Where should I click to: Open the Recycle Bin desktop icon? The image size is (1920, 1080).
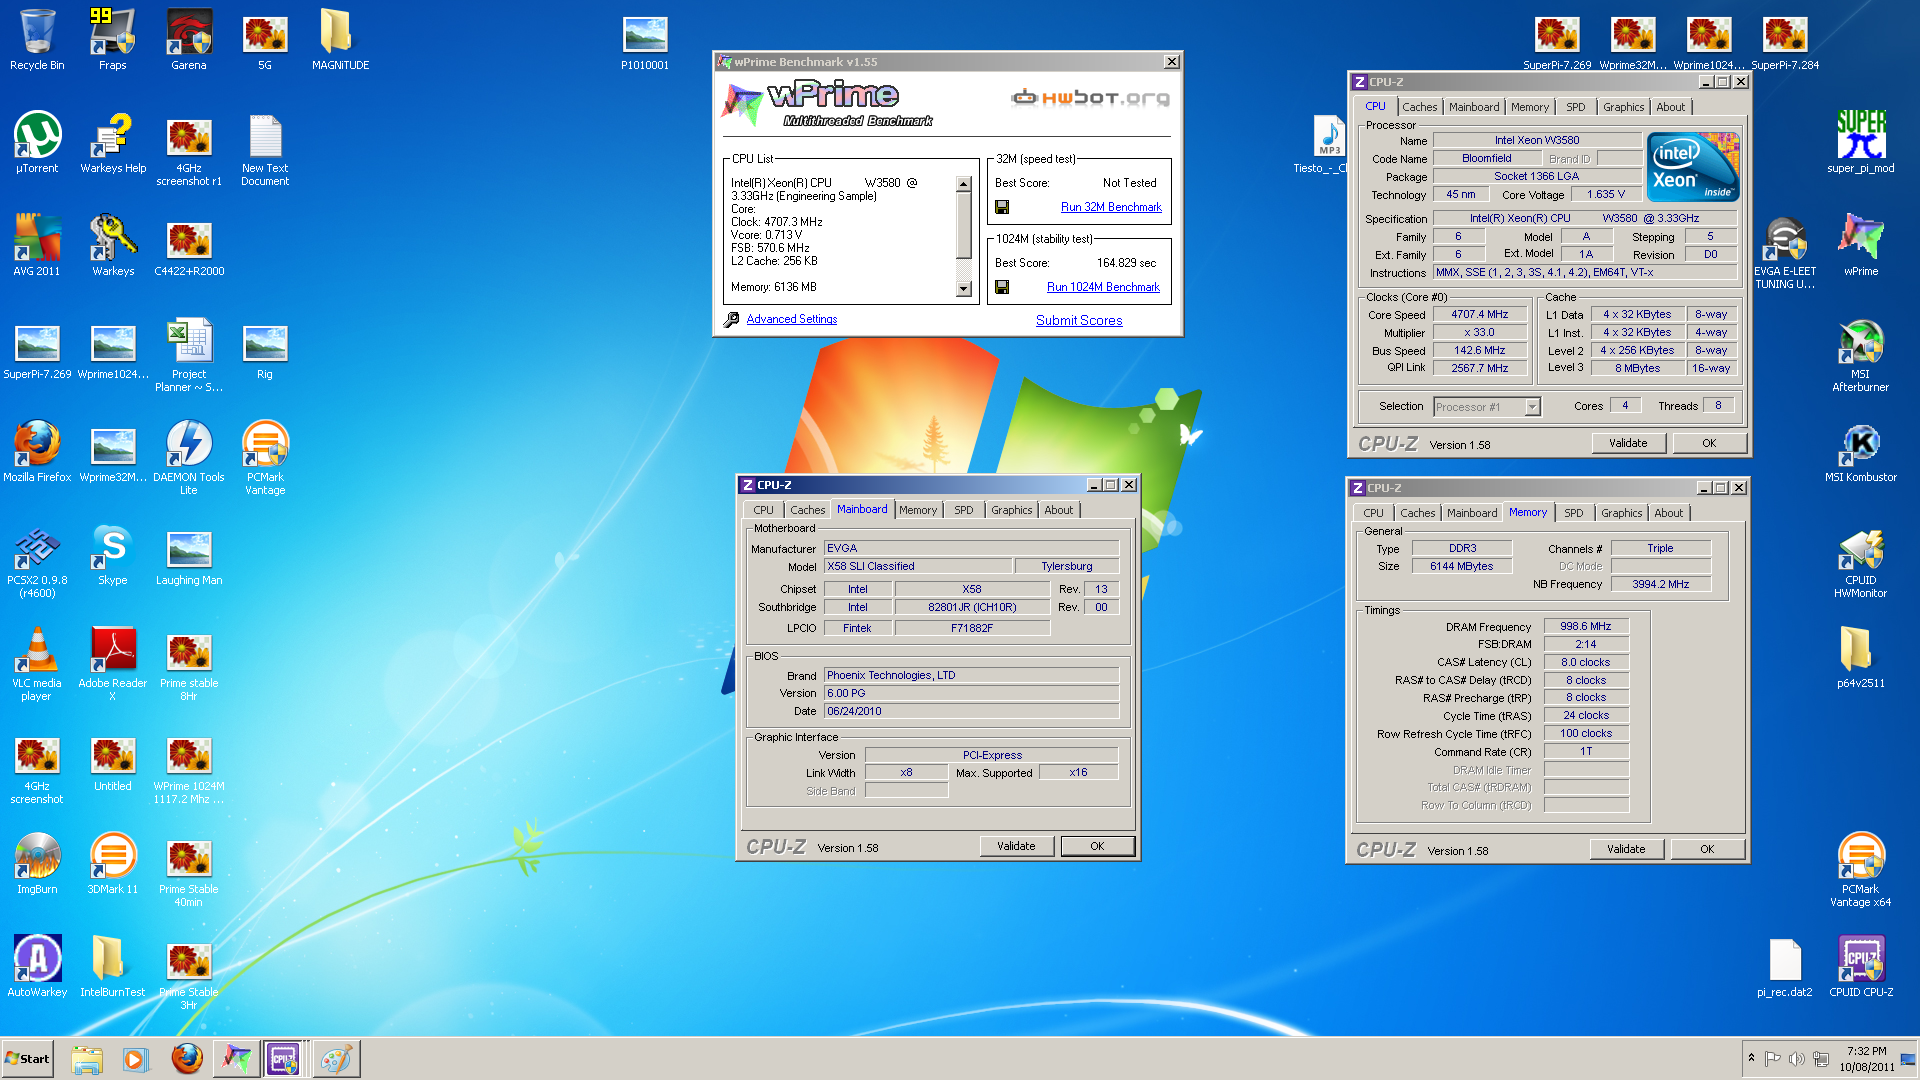(37, 40)
